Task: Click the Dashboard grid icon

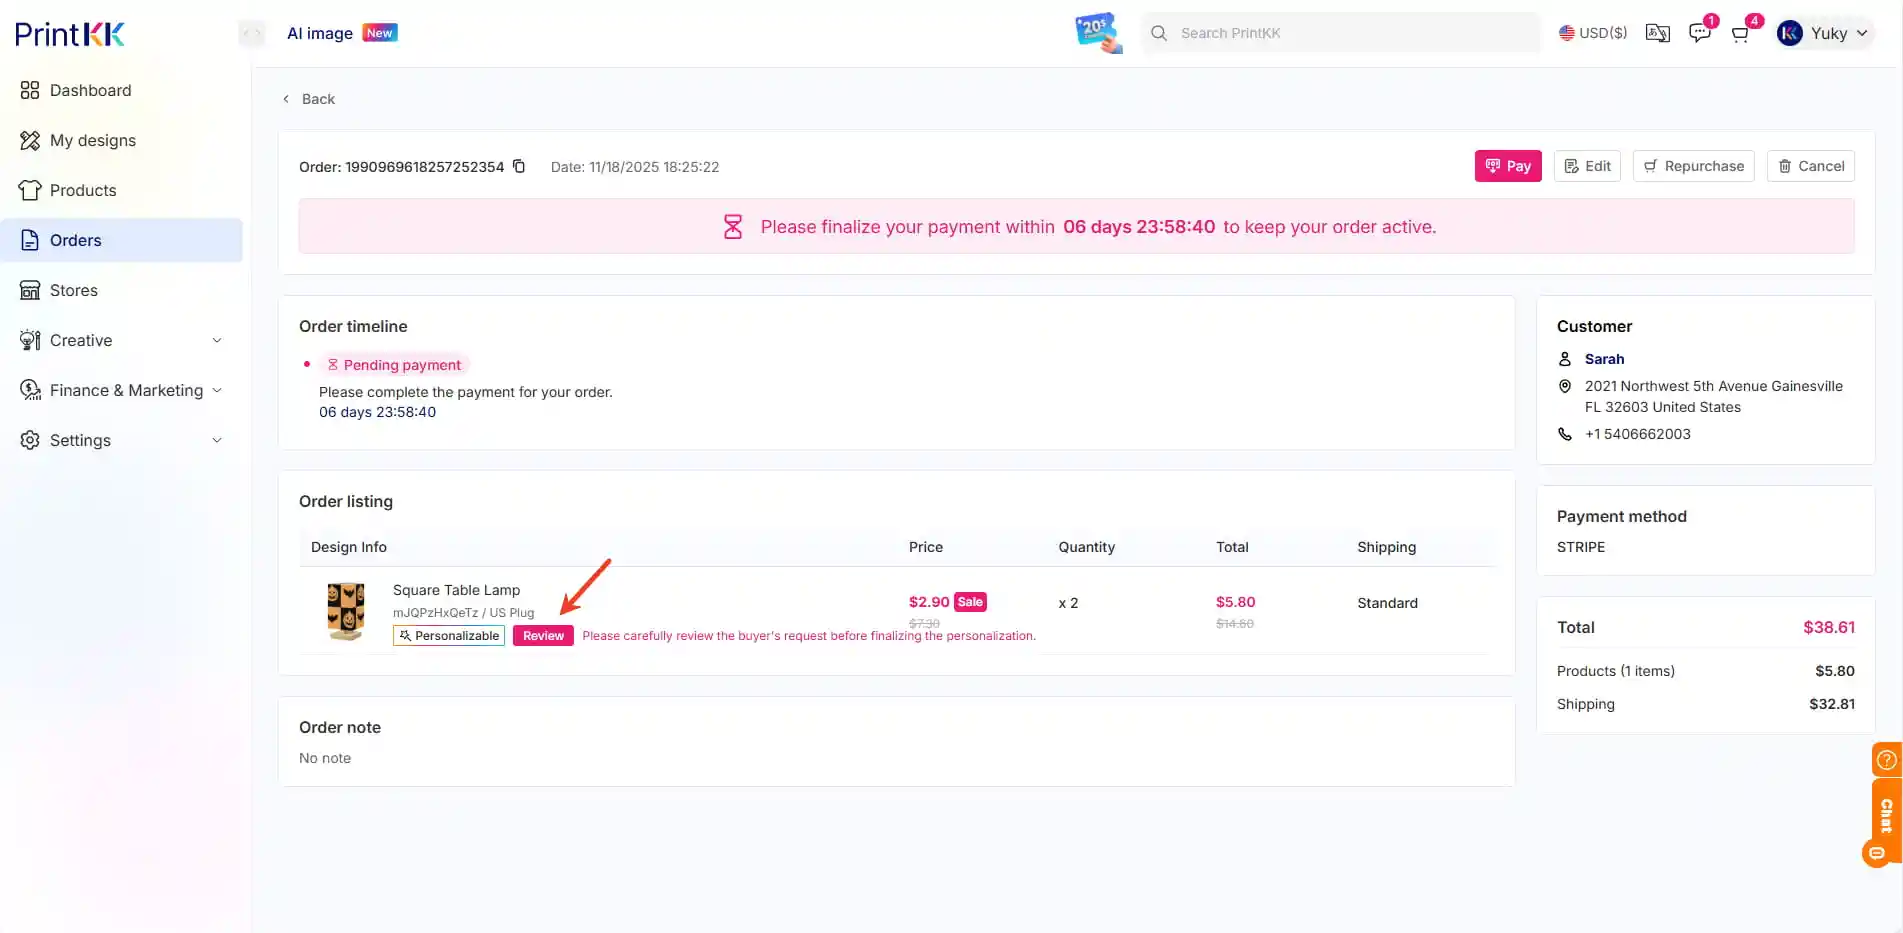Action: 30,90
